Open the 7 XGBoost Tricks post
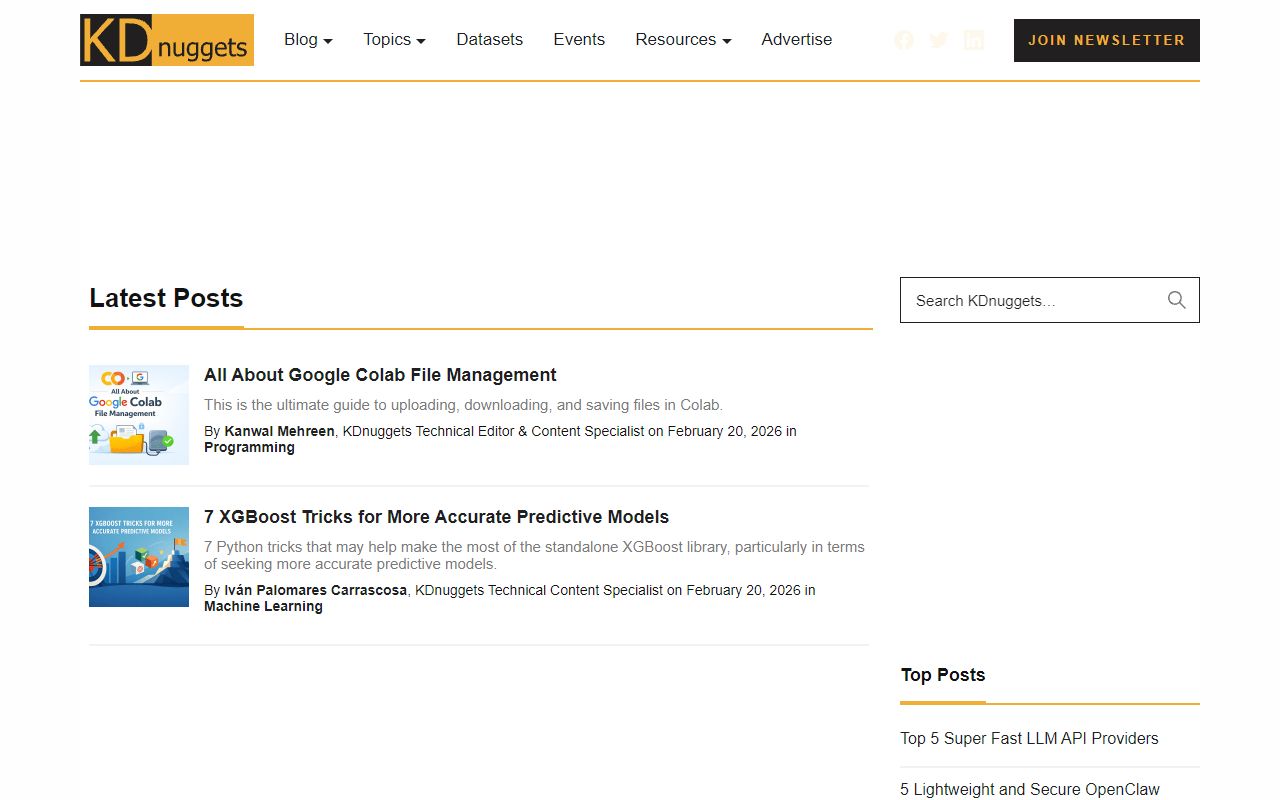The image size is (1280, 800). click(436, 517)
